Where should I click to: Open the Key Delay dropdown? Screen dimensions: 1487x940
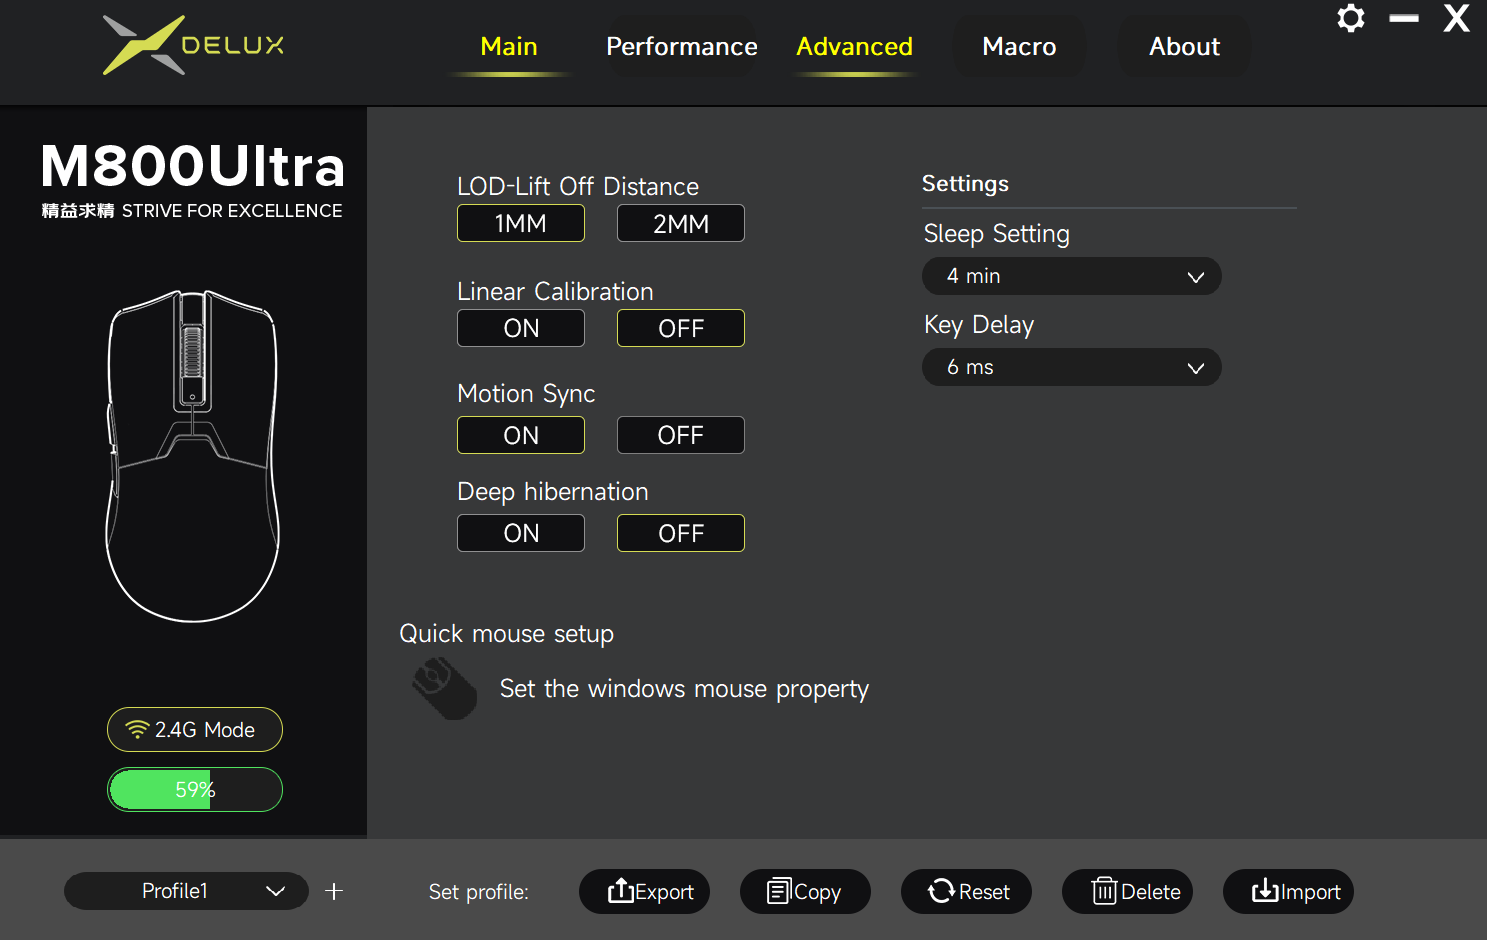coord(1072,367)
